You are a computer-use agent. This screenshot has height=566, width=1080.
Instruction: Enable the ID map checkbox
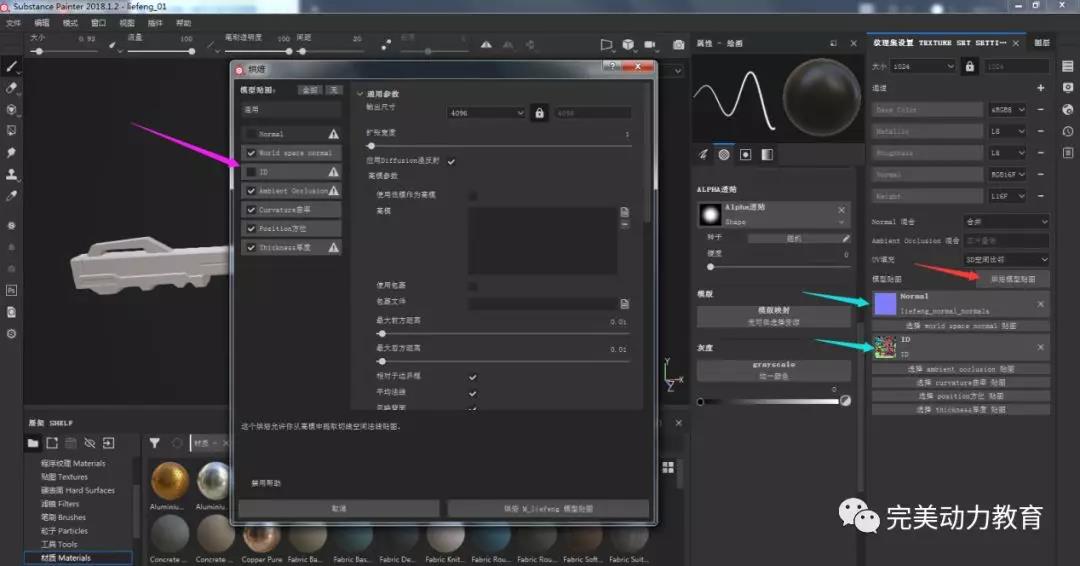coord(251,172)
